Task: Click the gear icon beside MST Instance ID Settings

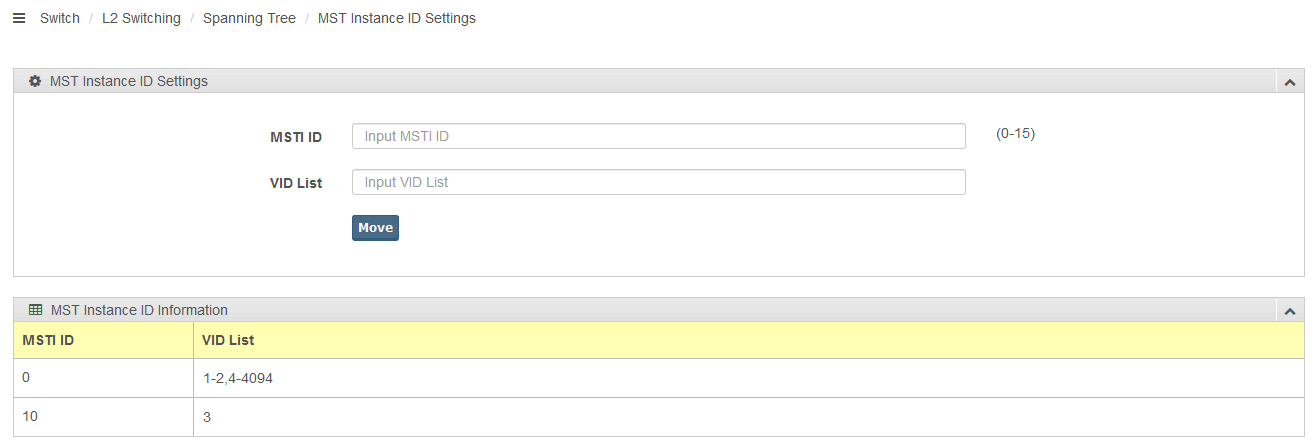Action: (35, 81)
